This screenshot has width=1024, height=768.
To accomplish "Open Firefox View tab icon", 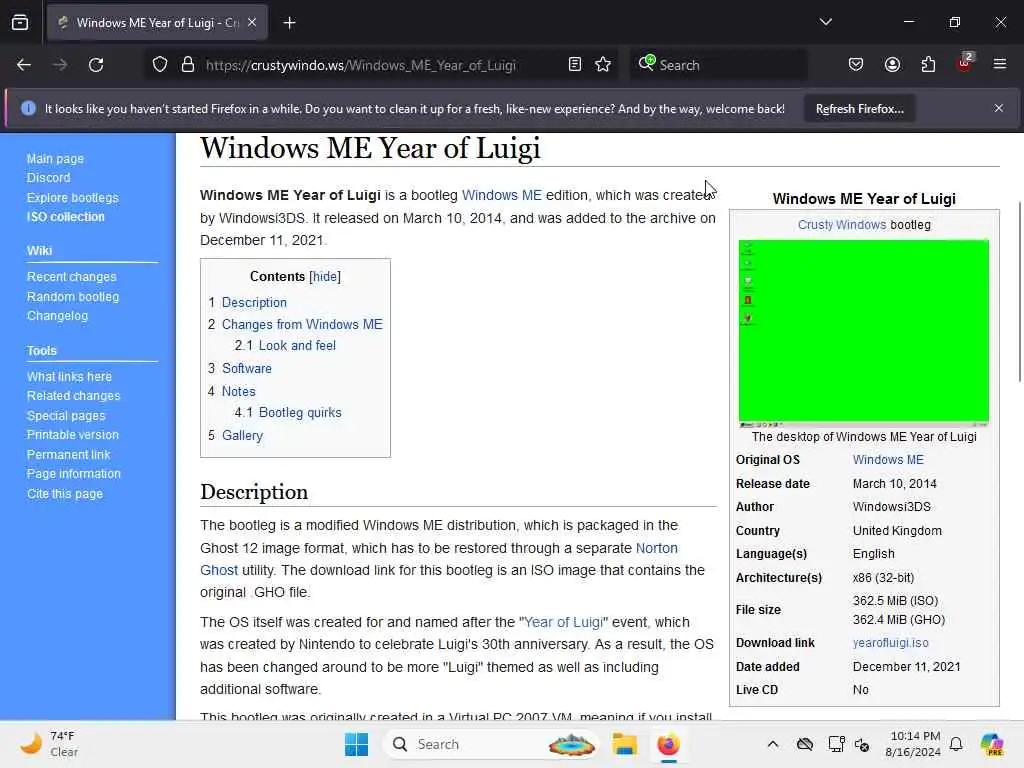I will 20,23.
